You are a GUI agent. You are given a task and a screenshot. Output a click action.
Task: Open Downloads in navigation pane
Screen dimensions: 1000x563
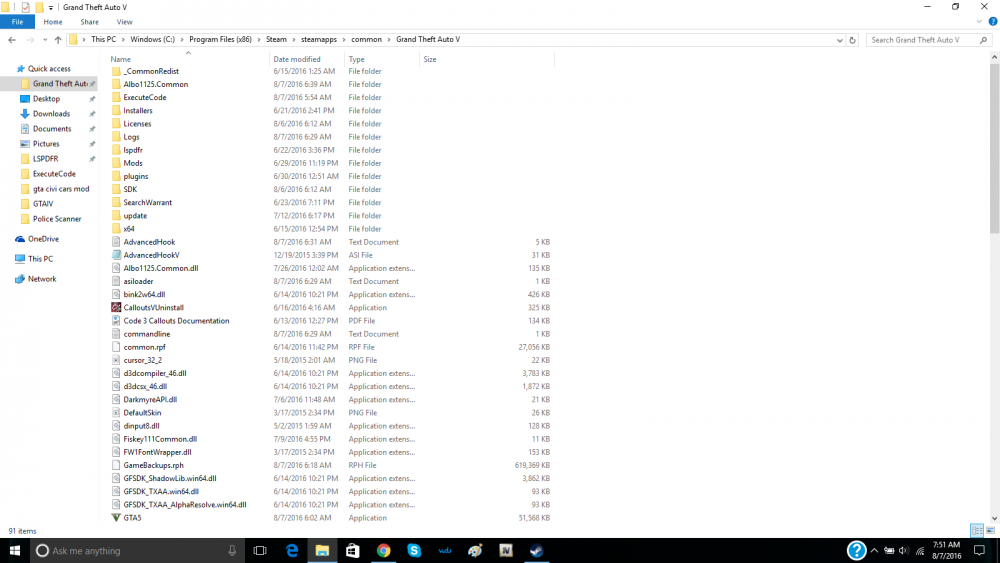coord(51,113)
